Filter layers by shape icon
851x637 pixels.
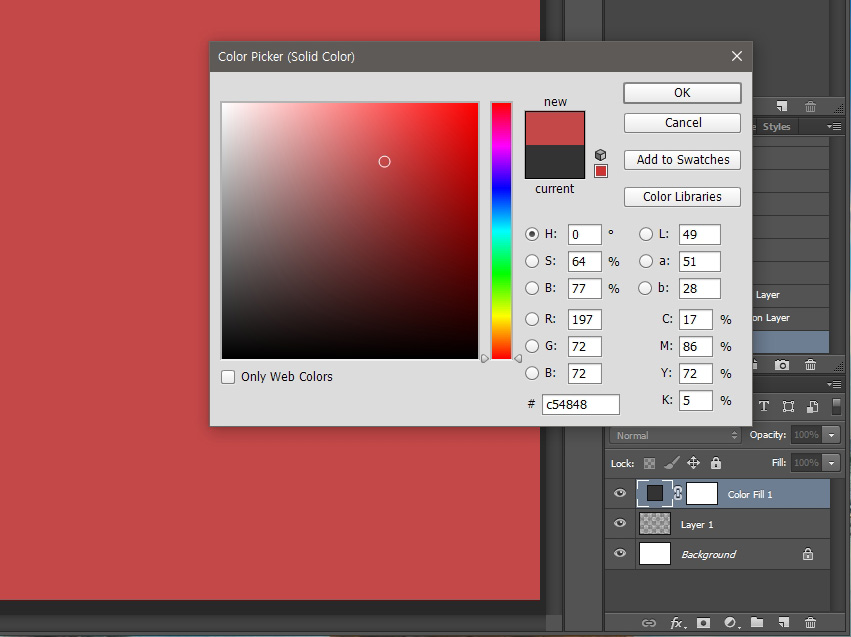click(x=789, y=406)
